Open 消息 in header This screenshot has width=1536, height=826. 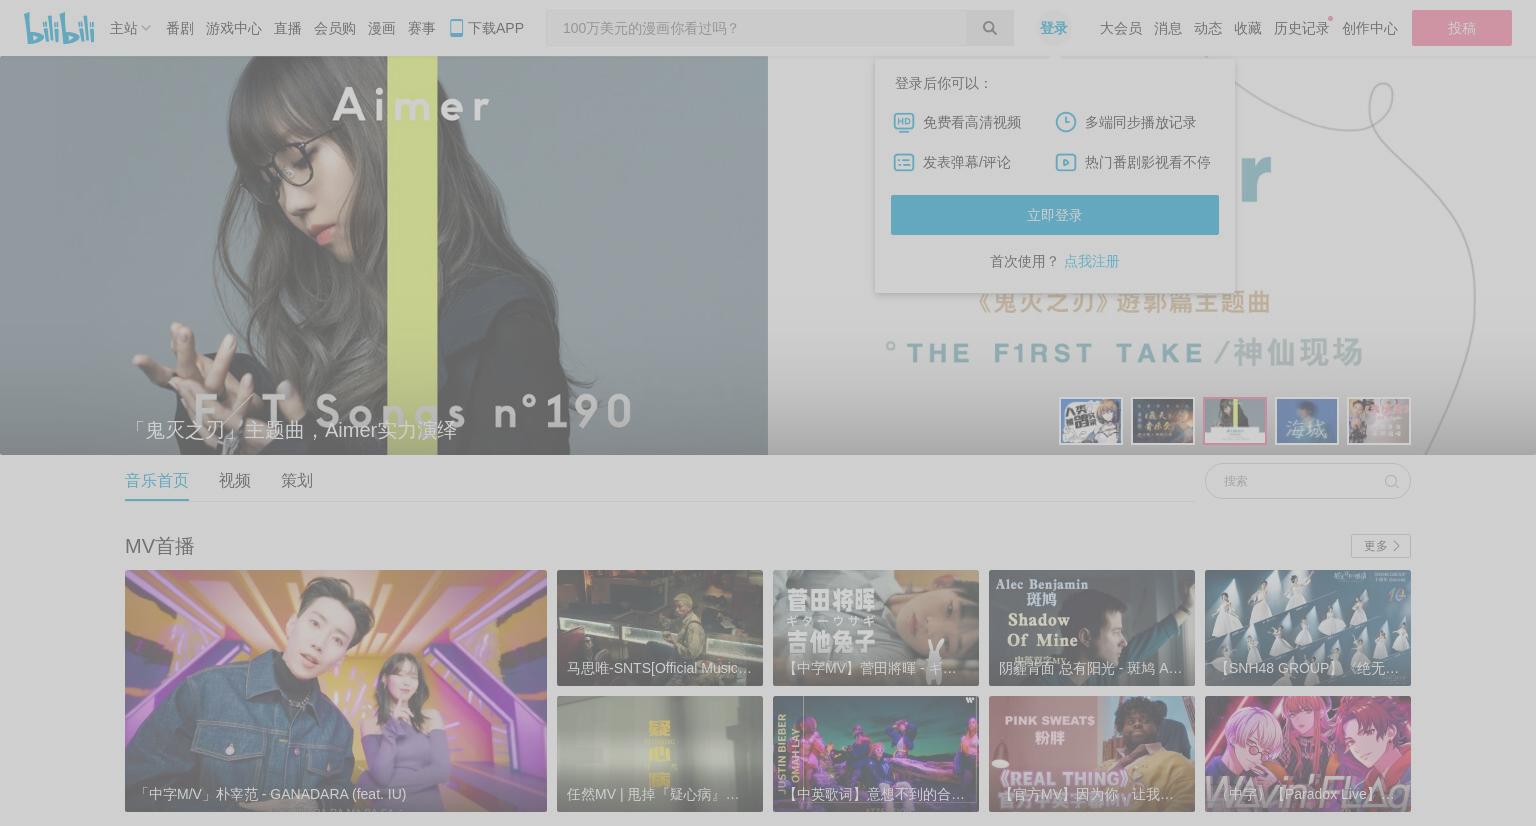click(x=1168, y=28)
